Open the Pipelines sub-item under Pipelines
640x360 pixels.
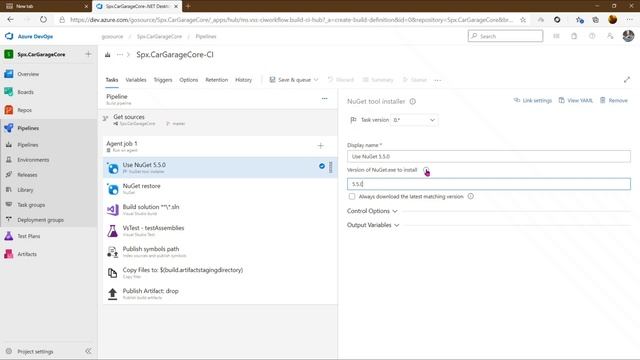pos(28,144)
